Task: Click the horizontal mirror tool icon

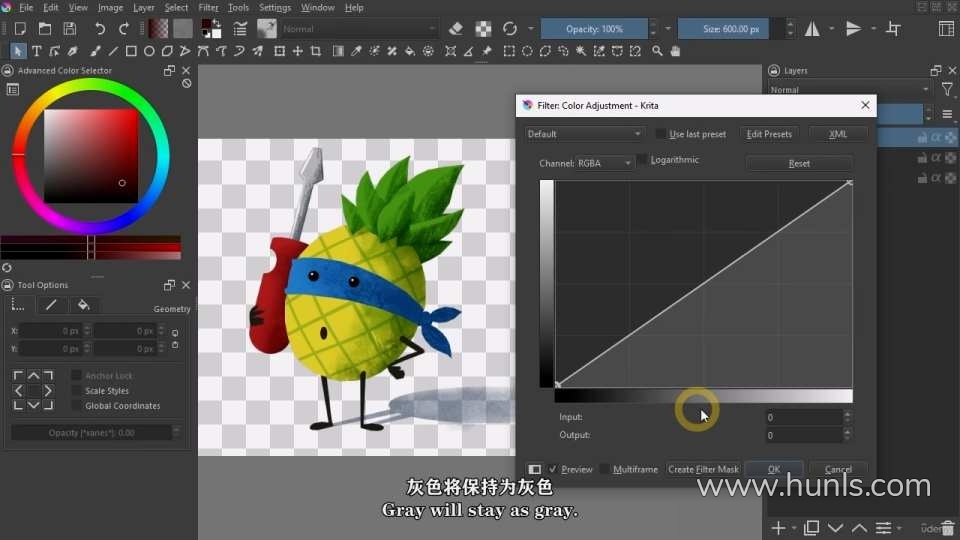Action: coord(812,29)
